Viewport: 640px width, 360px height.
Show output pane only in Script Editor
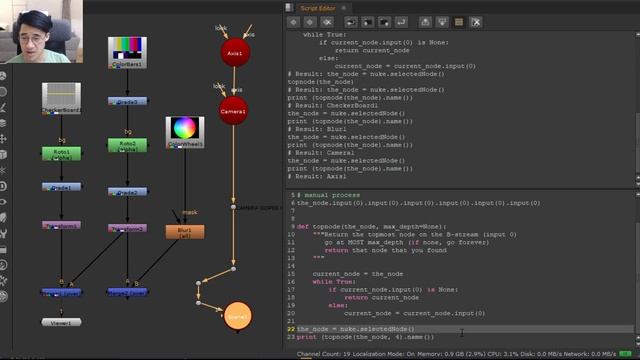(442, 22)
